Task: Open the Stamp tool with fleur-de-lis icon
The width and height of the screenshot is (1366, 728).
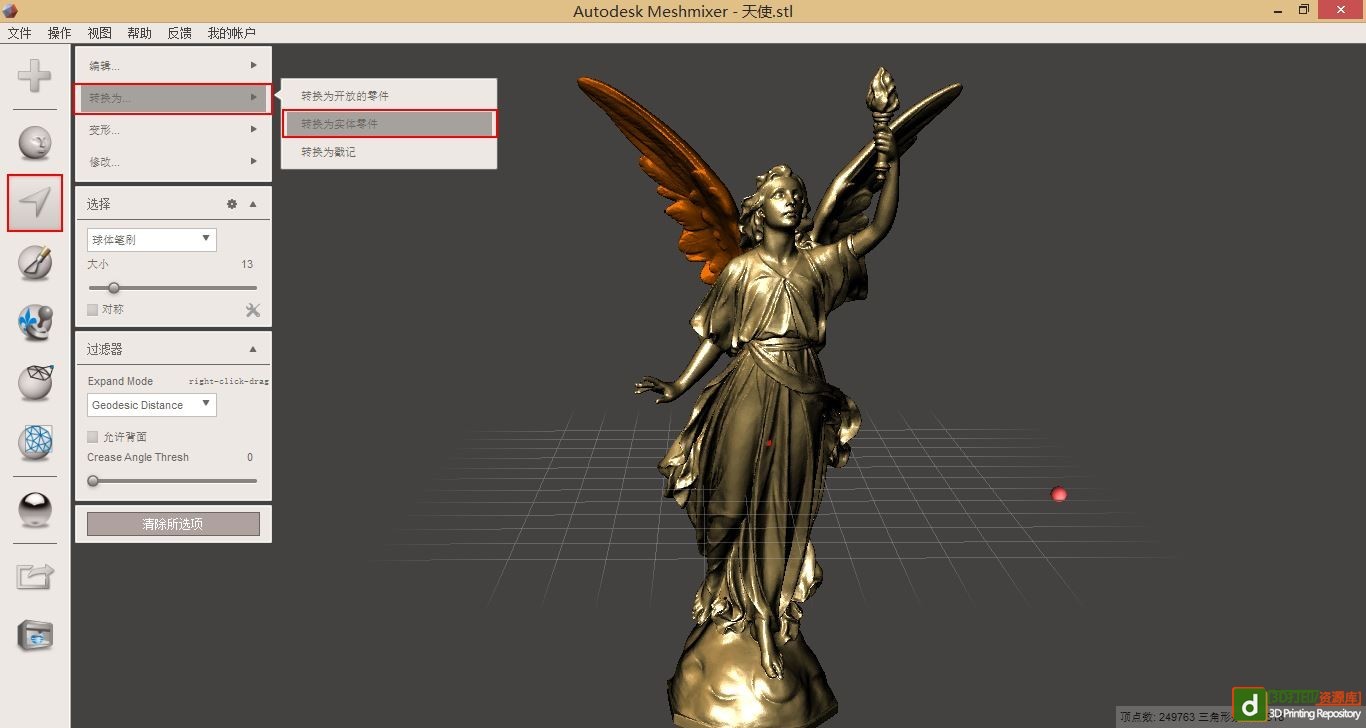Action: (35, 322)
